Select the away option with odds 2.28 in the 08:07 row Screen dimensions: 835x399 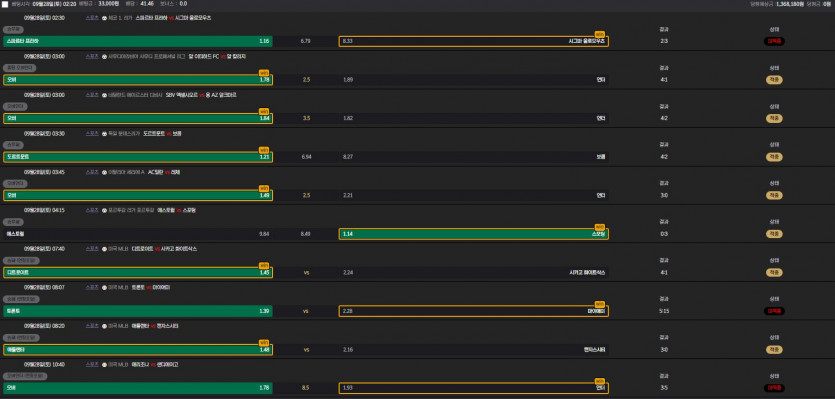(473, 311)
